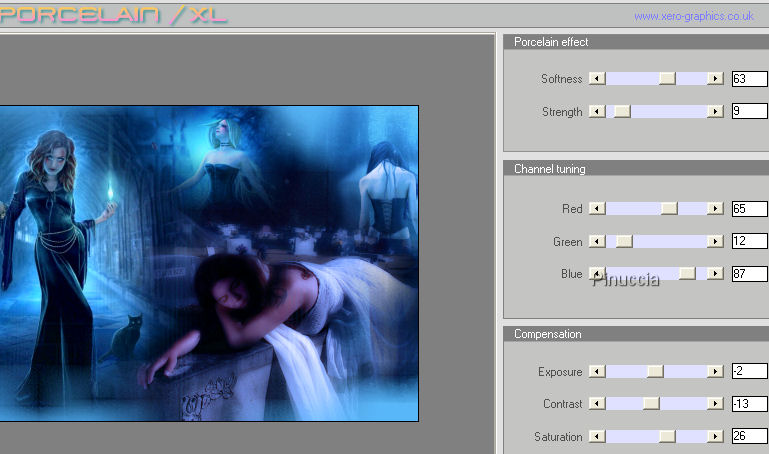Click the Red slider thumb
This screenshot has height=454, width=769.
[669, 208]
